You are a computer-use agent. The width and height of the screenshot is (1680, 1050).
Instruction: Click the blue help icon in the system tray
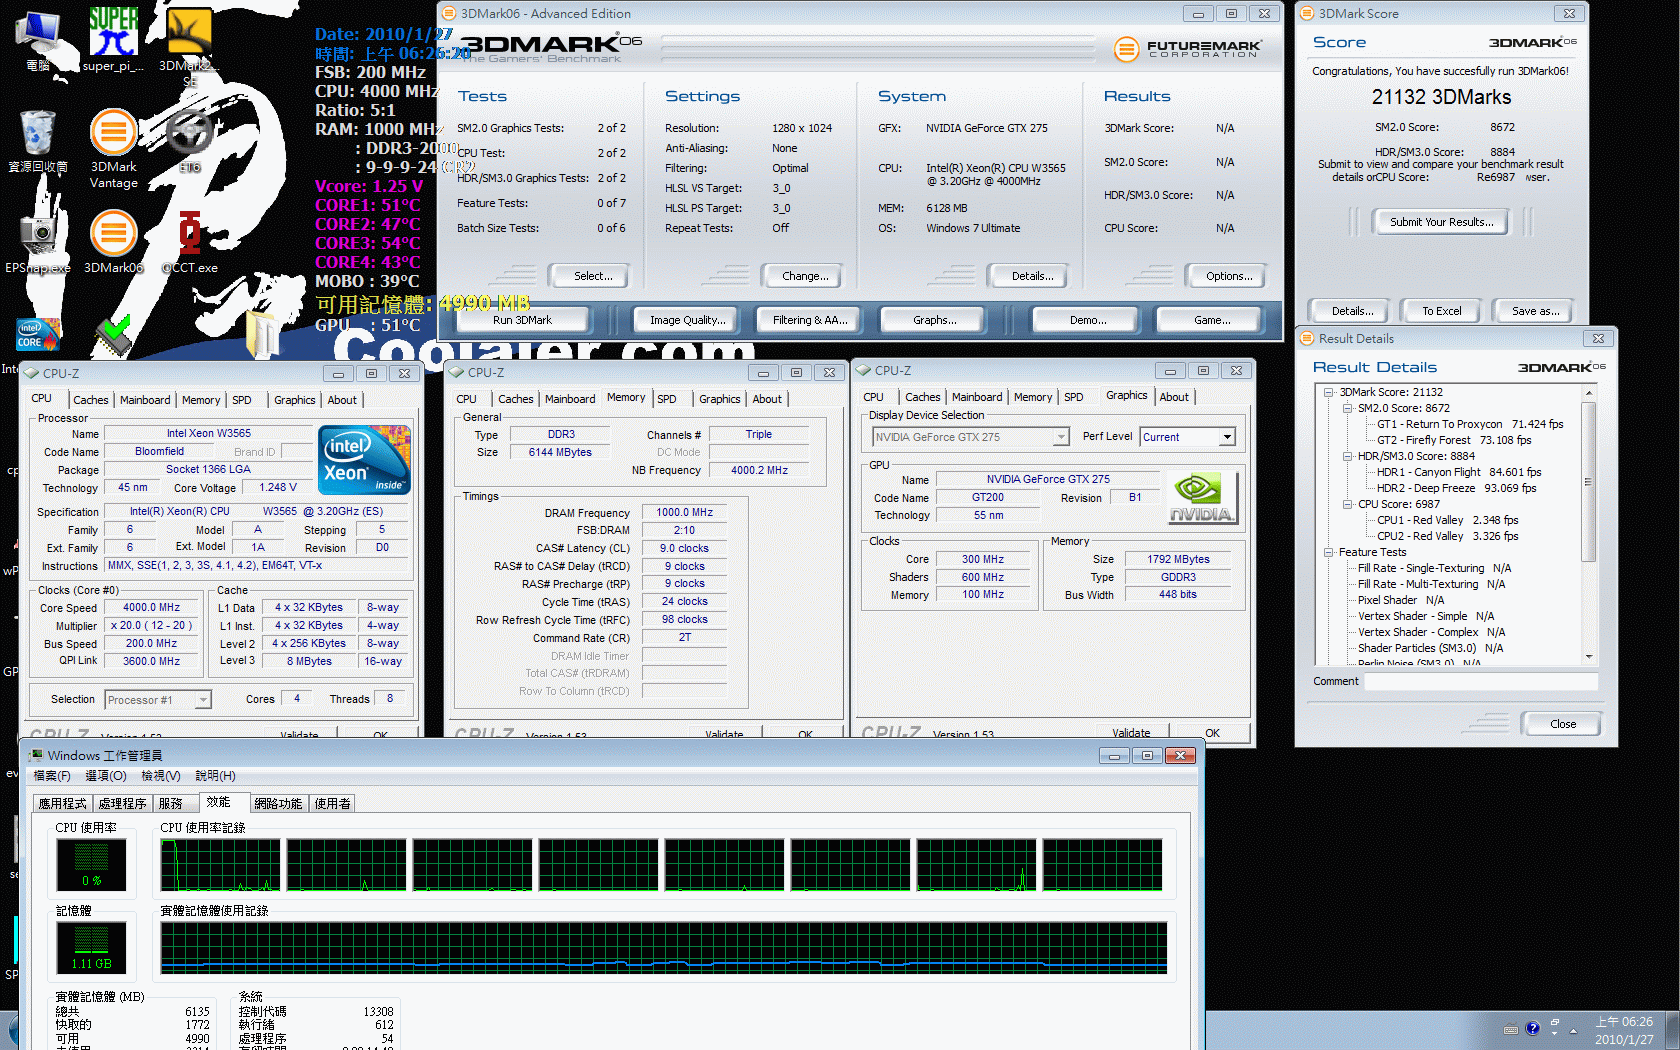point(1533,1028)
